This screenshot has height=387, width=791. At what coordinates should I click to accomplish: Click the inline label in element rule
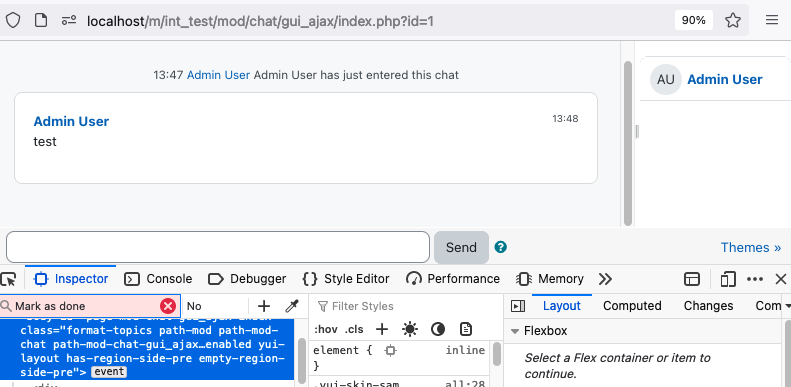click(x=465, y=350)
